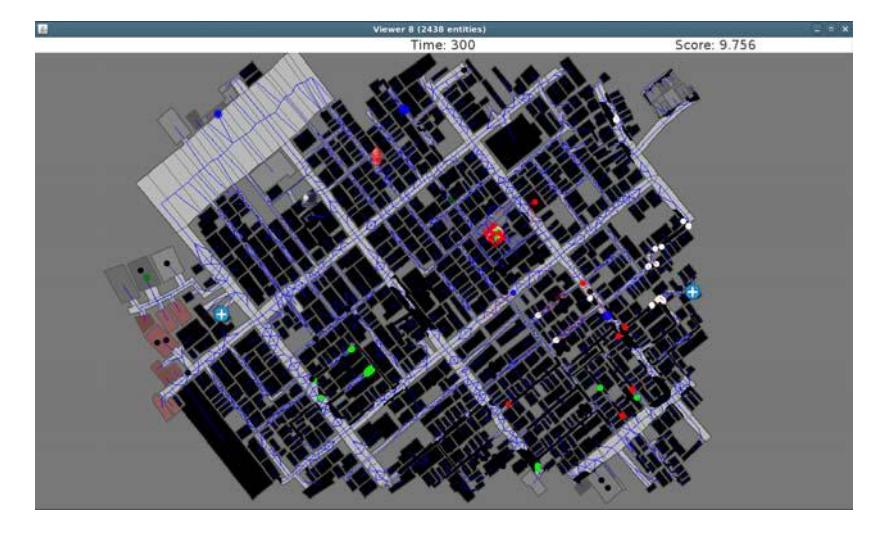The image size is (889, 533).
Task: Select the green agent at the map's bottom edge
Action: click(538, 468)
